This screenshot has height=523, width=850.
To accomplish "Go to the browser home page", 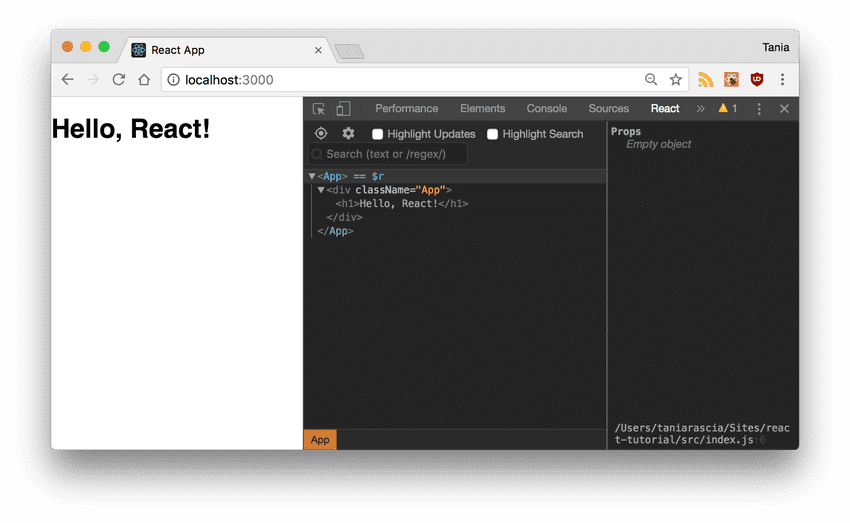I will tap(144, 80).
